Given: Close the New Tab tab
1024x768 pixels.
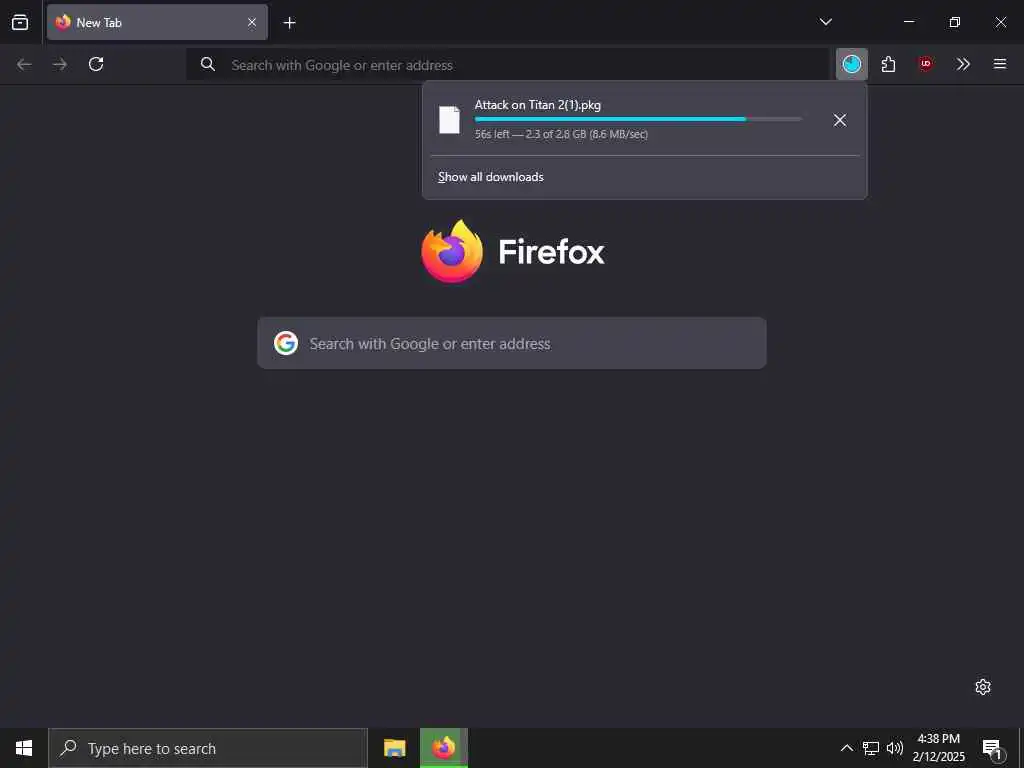Looking at the screenshot, I should tap(251, 22).
